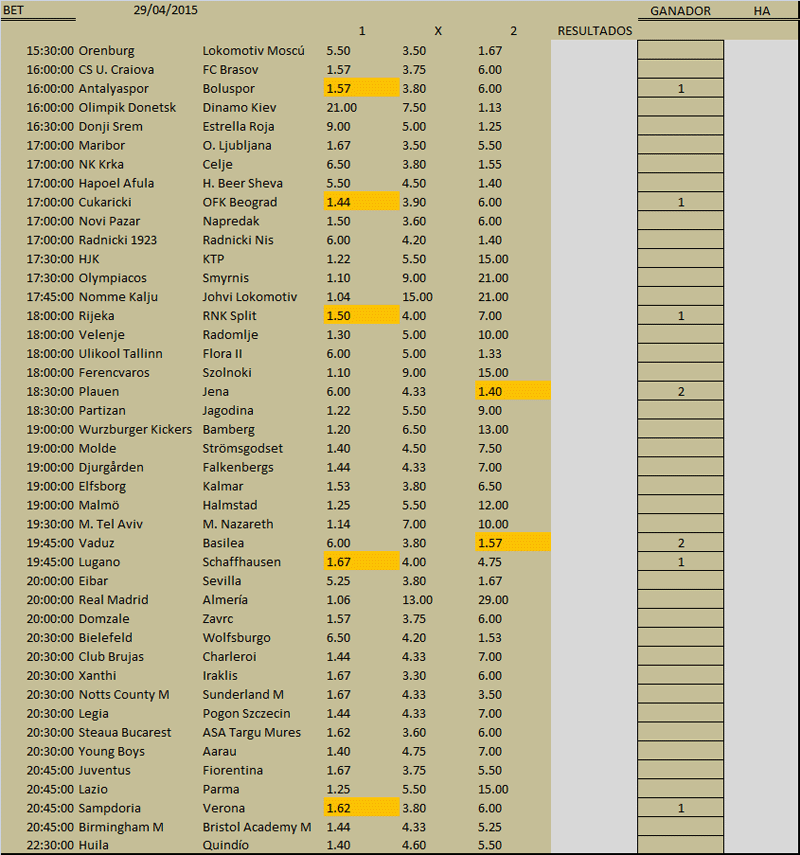Click the Lazio team cell
Image resolution: width=800 pixels, height=855 pixels.
(93, 790)
